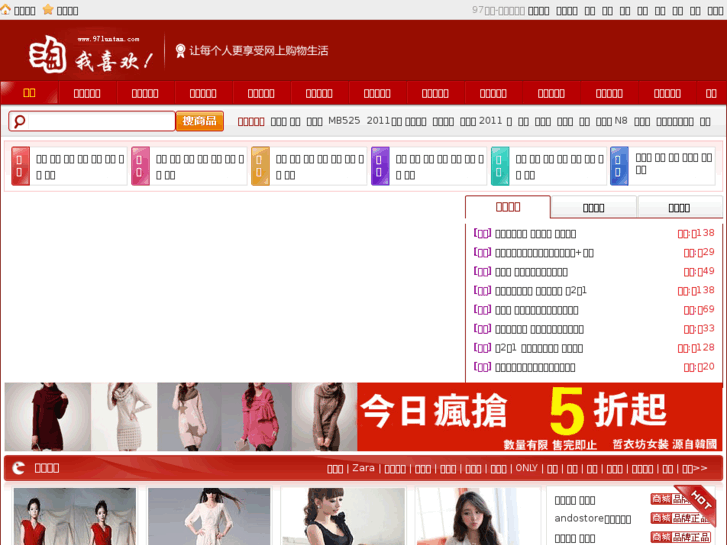Click the circular arrow icon on the red section header
The width and height of the screenshot is (727, 545).
(x=19, y=468)
